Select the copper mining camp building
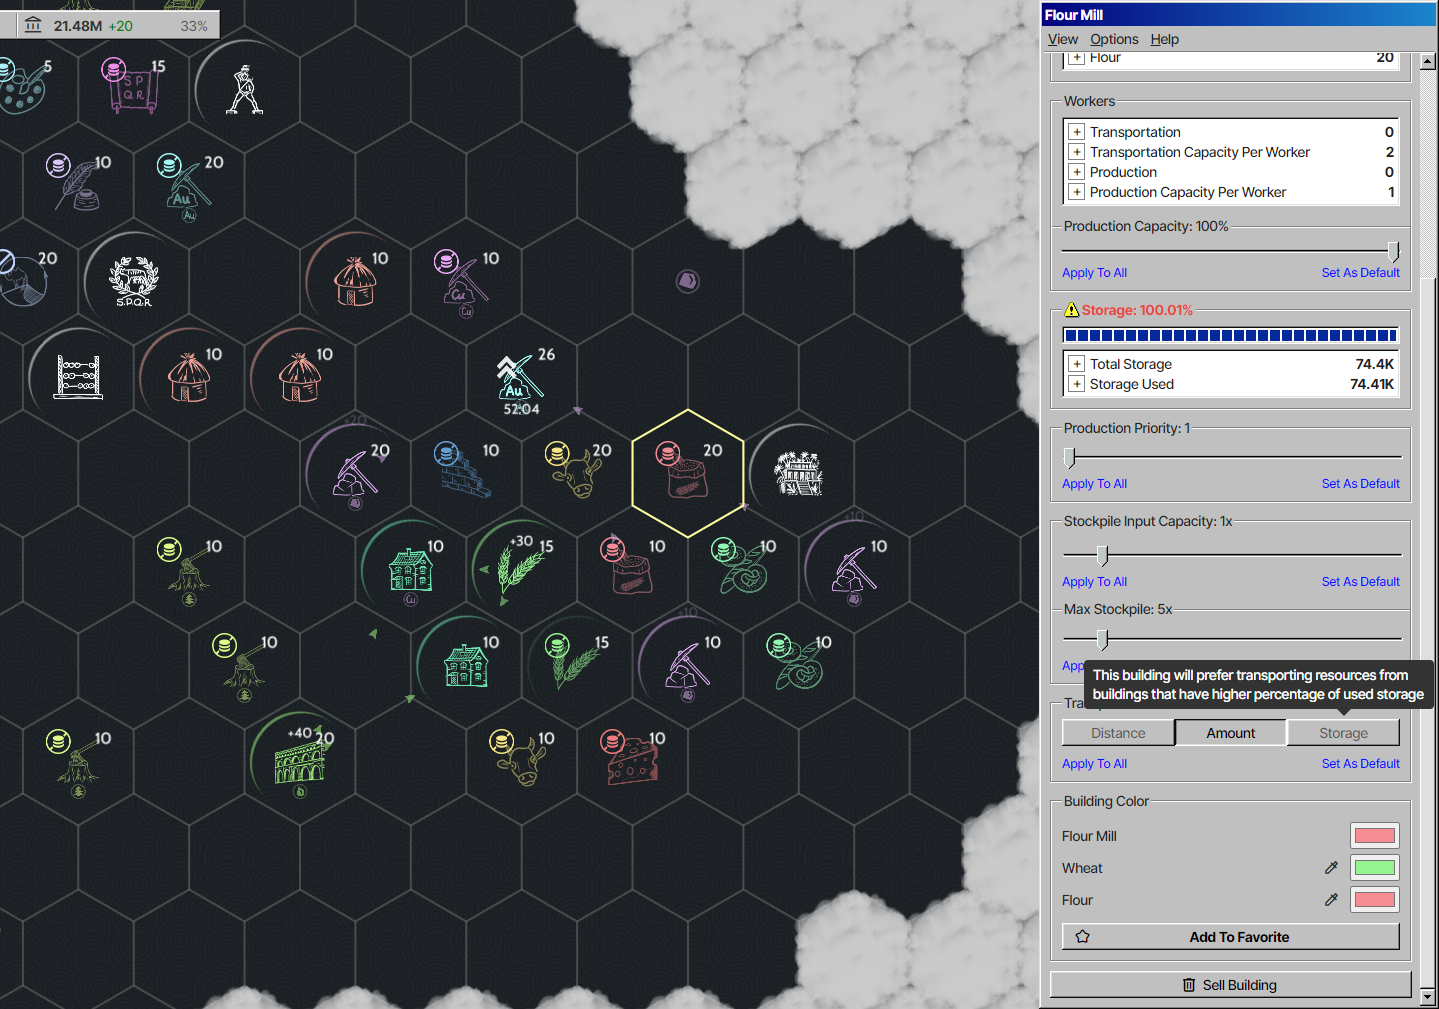Screen dimensions: 1439x1009 464,281
